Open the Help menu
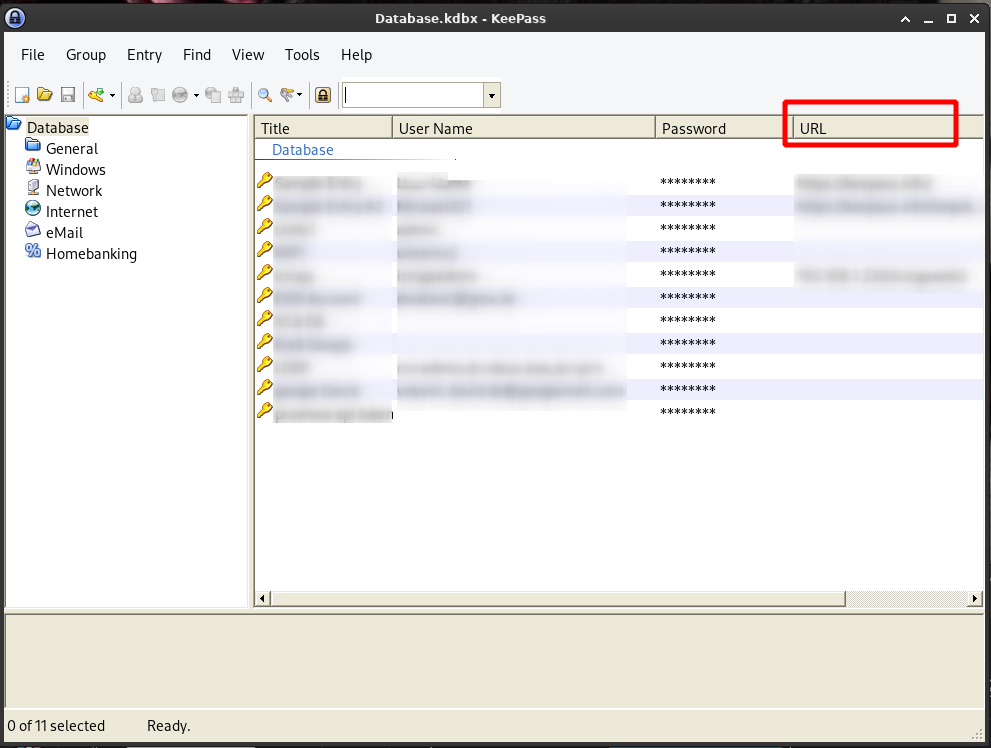 tap(356, 55)
